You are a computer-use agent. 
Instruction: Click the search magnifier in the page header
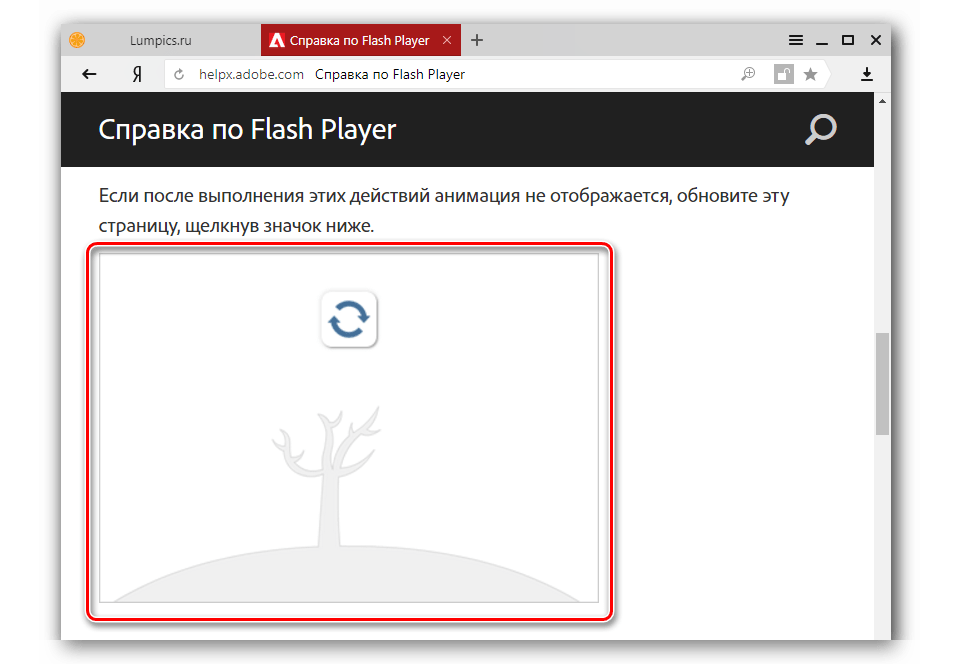coord(820,129)
